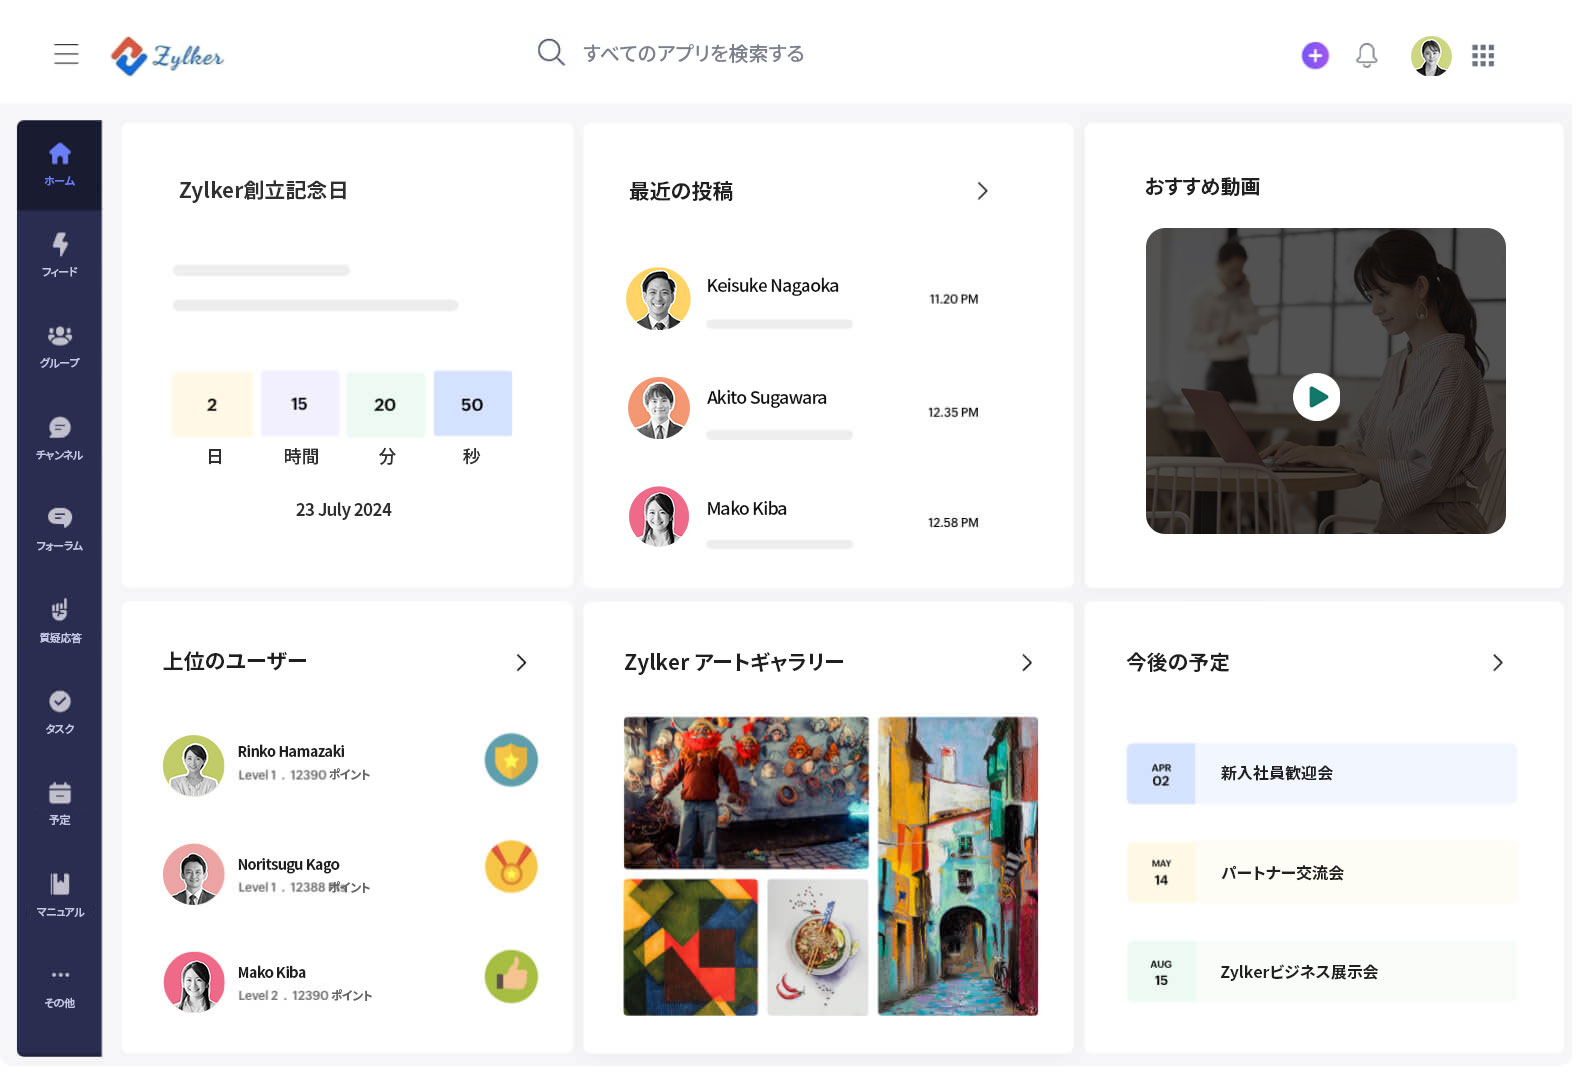Open the 新入社員歓迎会 event
Viewport: 1588px width, 1084px height.
[x=1322, y=773]
